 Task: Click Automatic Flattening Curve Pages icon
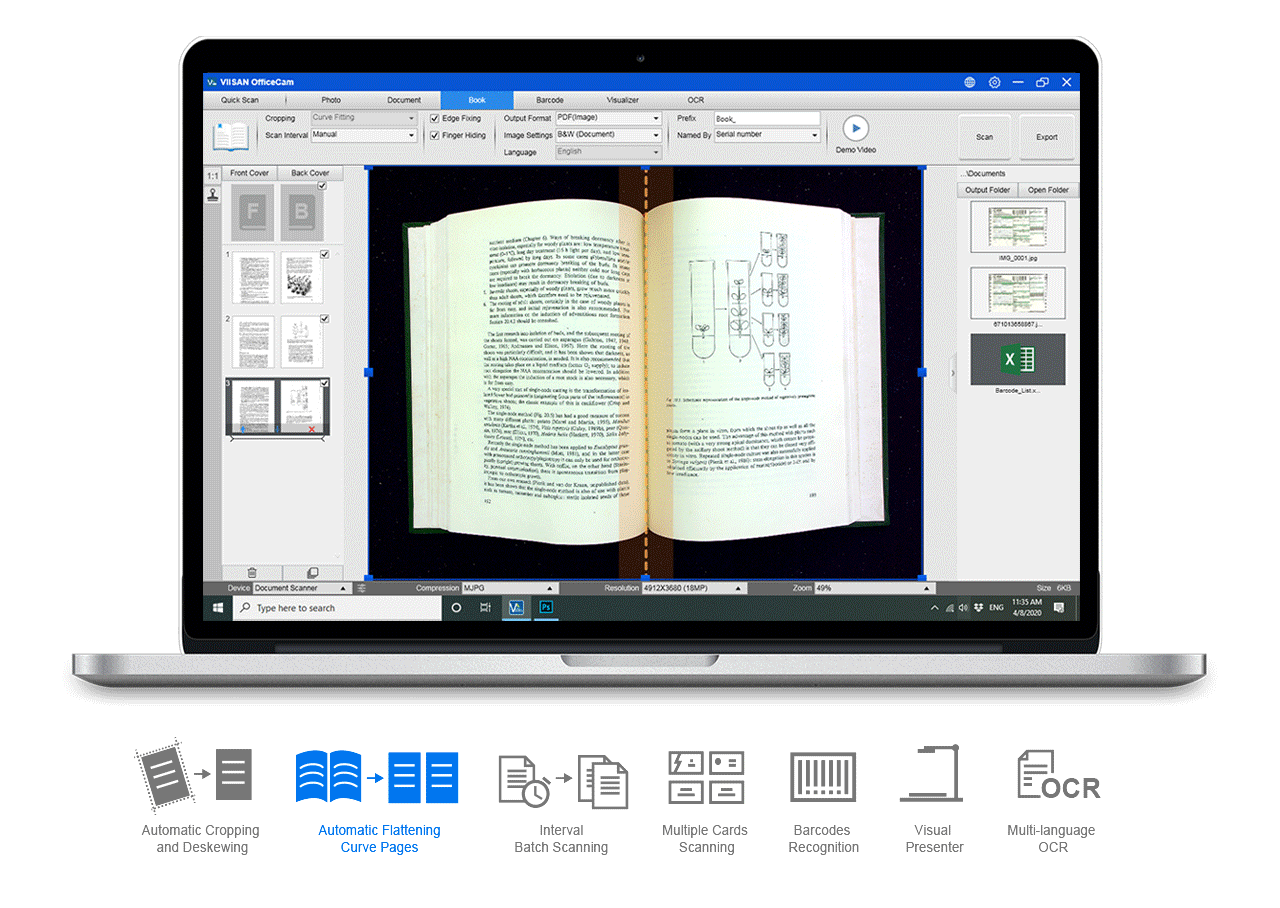pyautogui.click(x=377, y=777)
